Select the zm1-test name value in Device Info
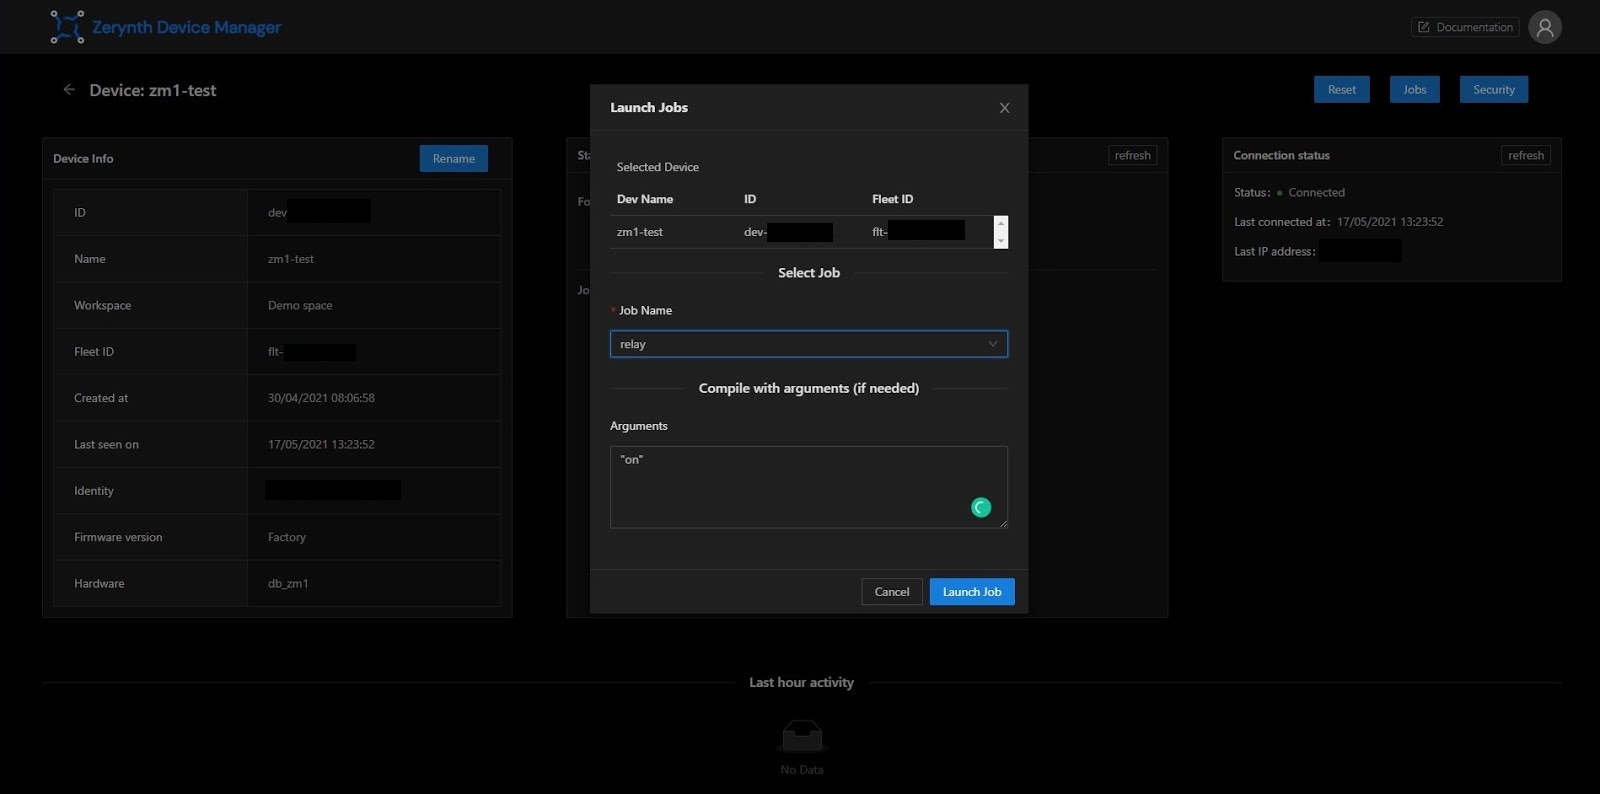 point(291,259)
